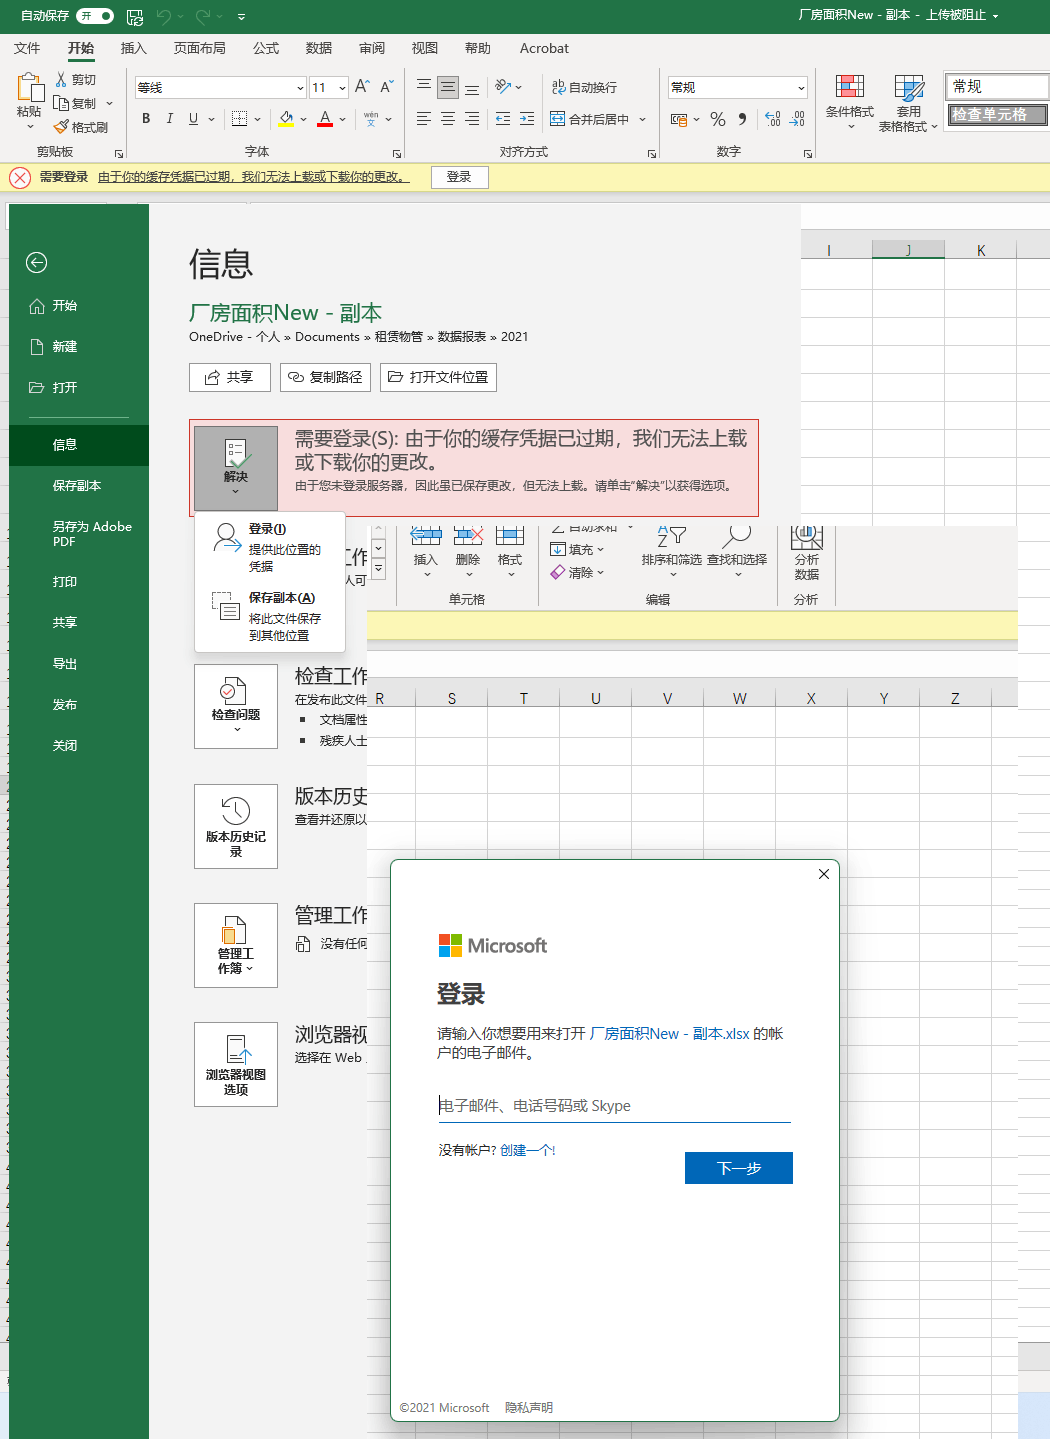The width and height of the screenshot is (1057, 1439).
Task: Click the back arrow in backstage
Action: (37, 263)
